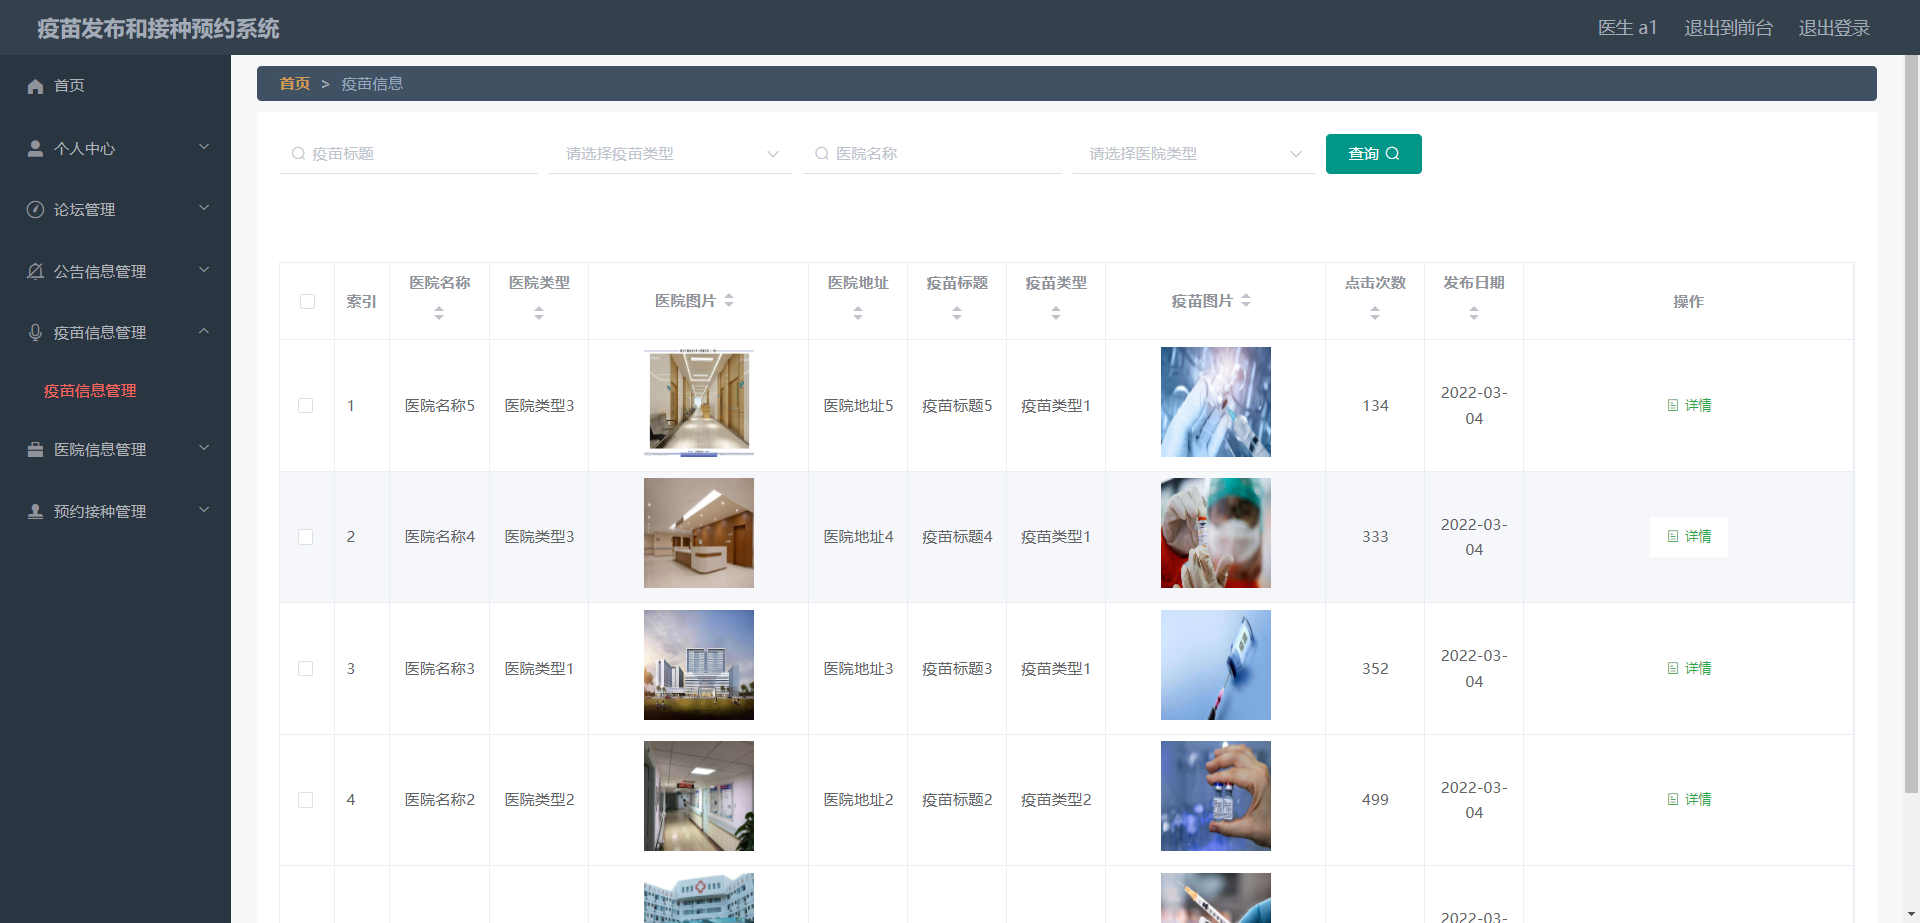Screen dimensions: 1920x923
Task: Click the home icon in sidebar
Action: 35,86
